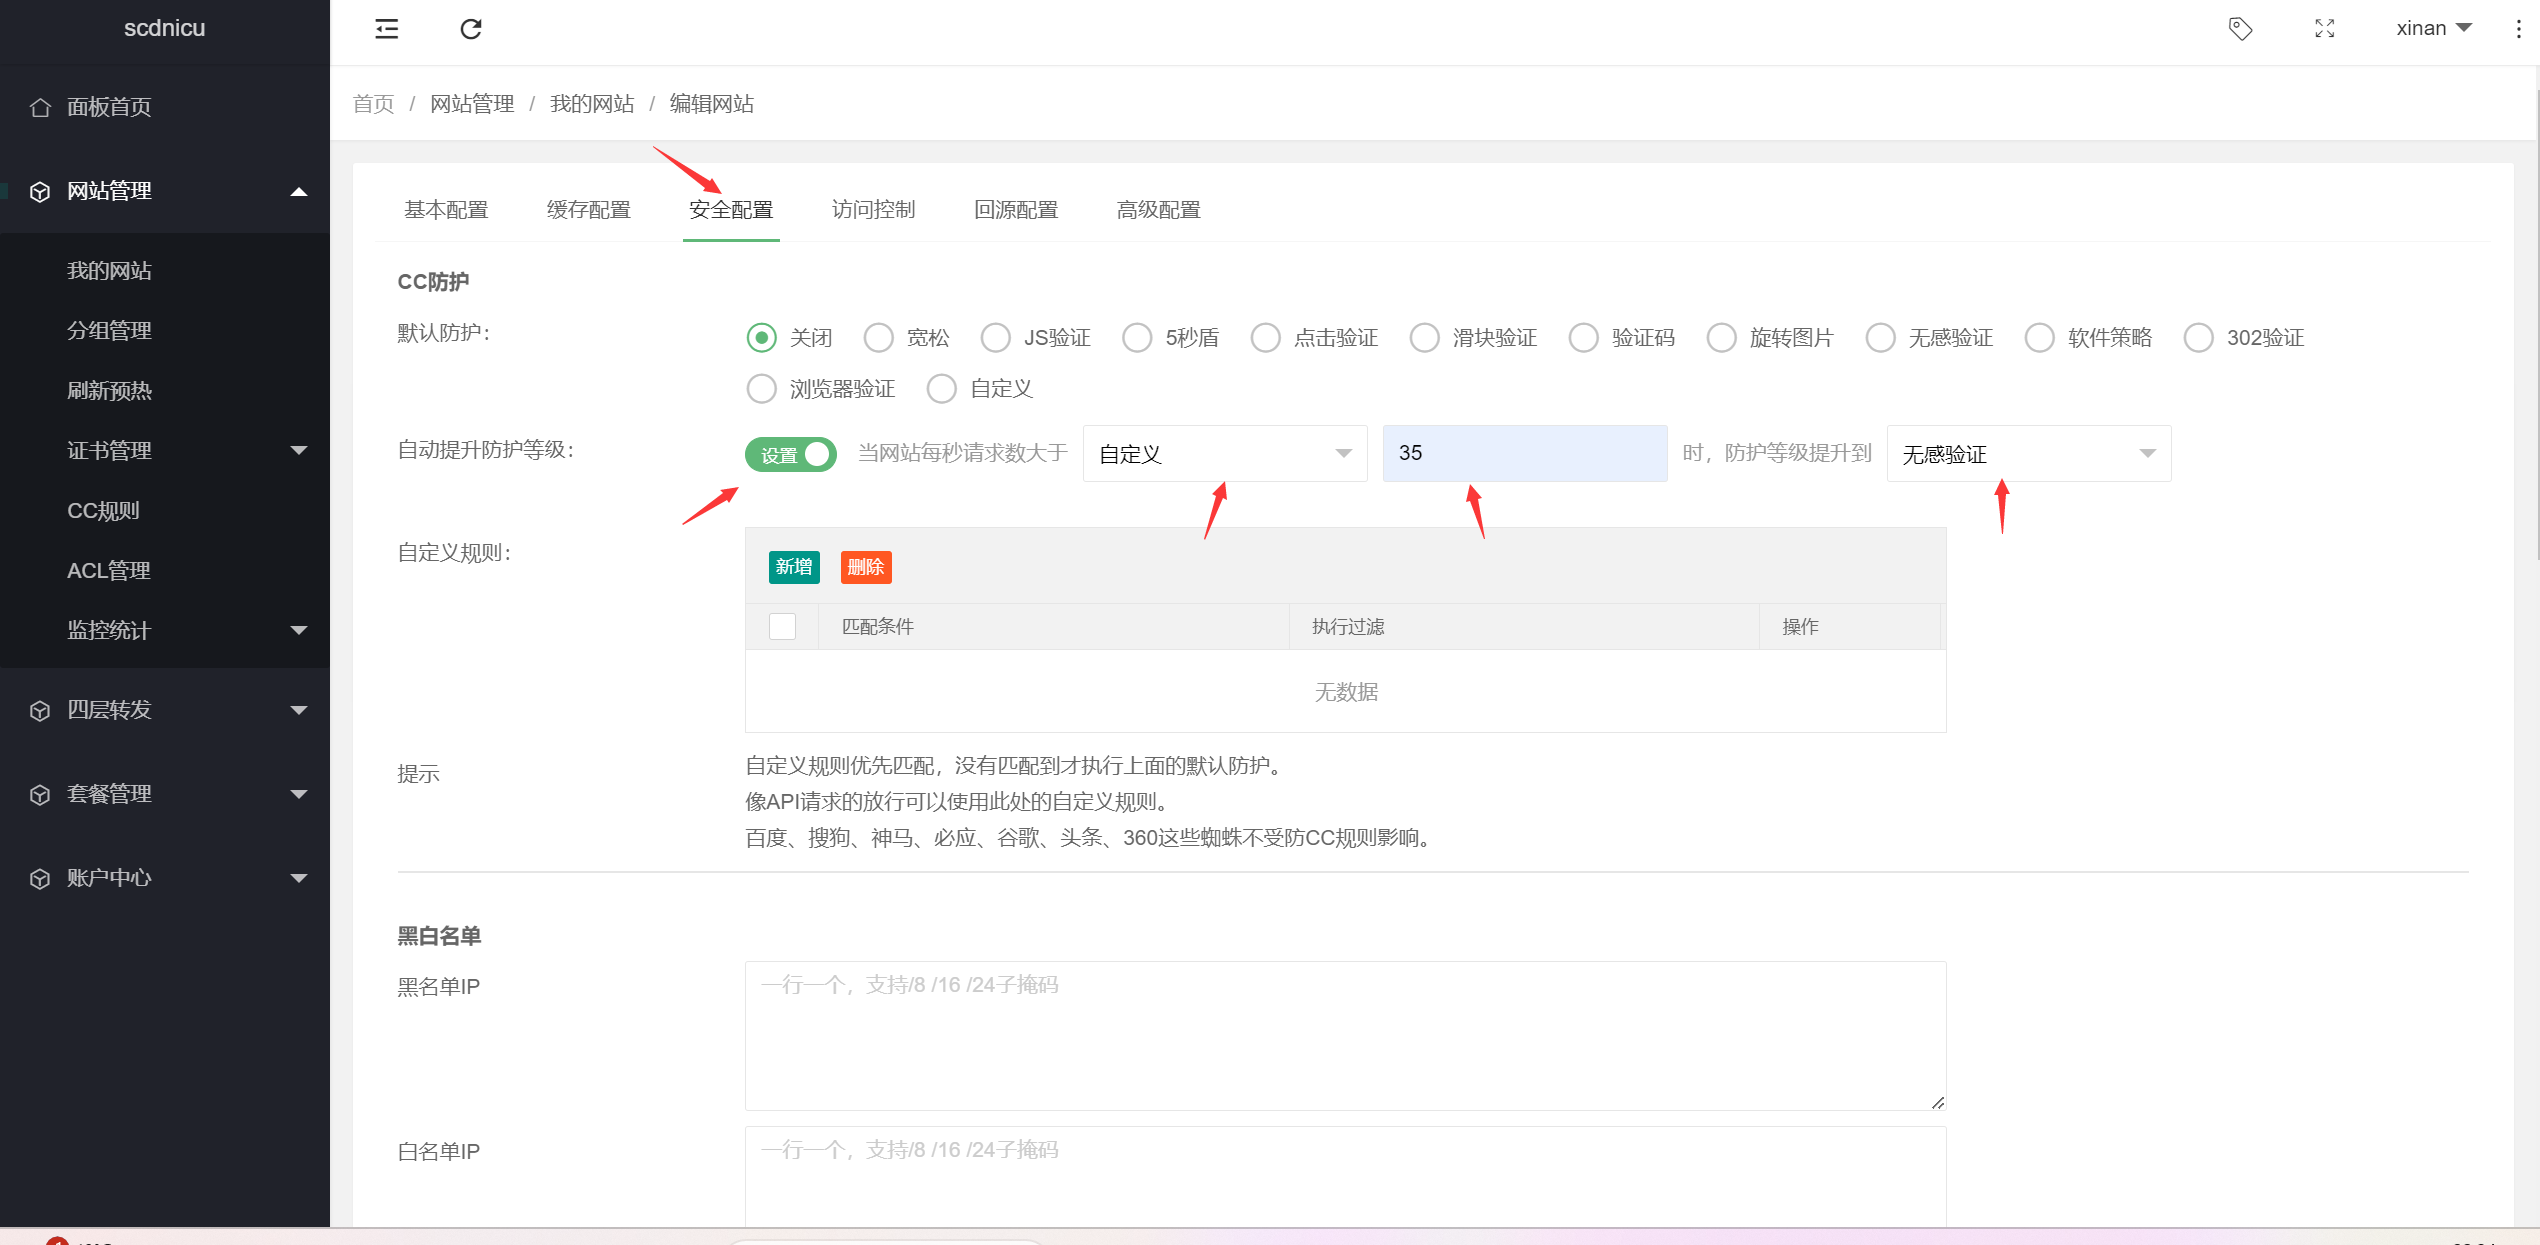Enable 自动提升防护等级 with the 设置 toggle
Viewport: 2540px width, 1245px height.
pos(790,454)
